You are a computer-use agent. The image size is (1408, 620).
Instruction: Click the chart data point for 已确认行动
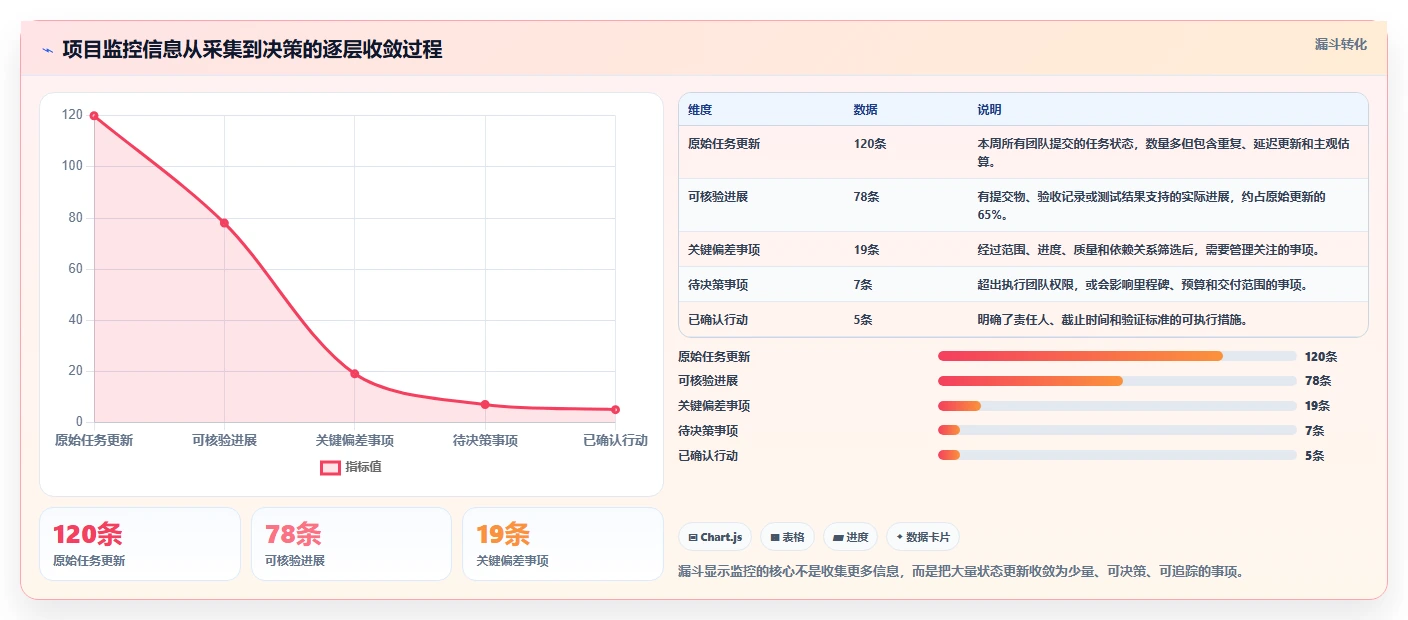point(615,410)
